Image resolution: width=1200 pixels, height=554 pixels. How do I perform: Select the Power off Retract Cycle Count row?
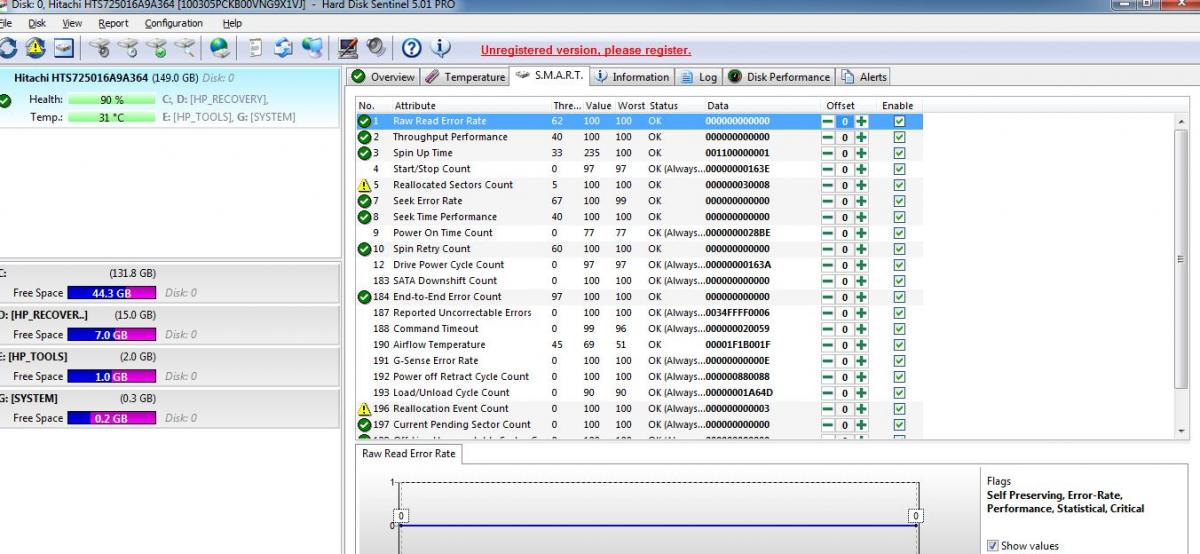(x=640, y=377)
